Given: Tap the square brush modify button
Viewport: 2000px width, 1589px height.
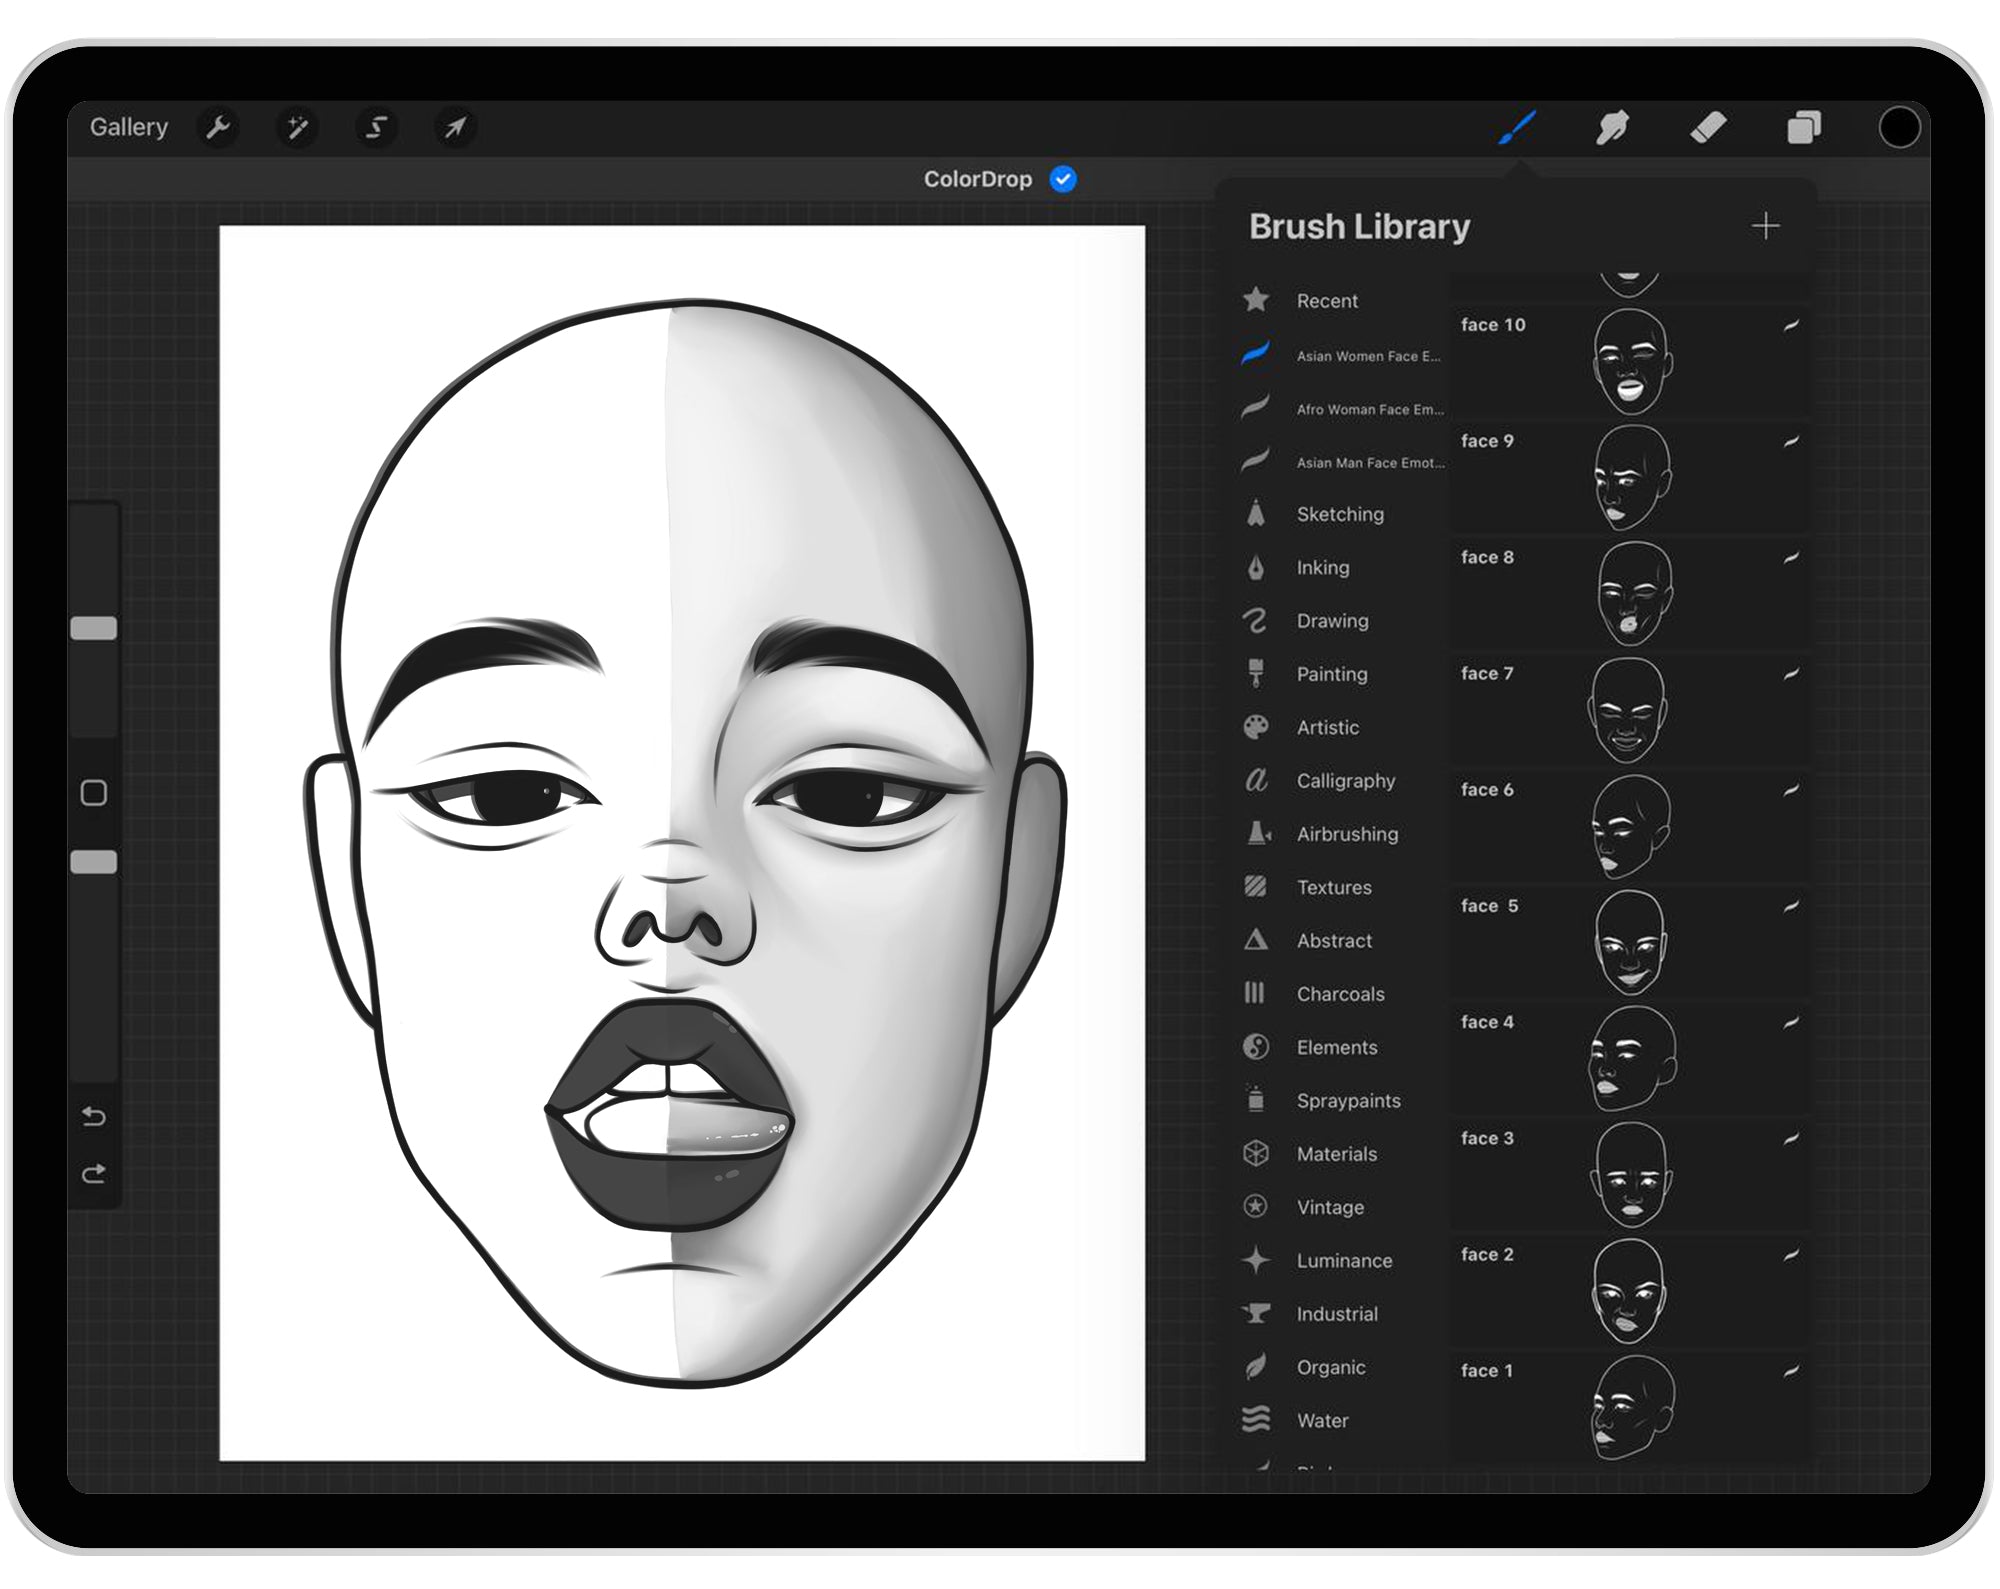Looking at the screenshot, I should coord(95,793).
